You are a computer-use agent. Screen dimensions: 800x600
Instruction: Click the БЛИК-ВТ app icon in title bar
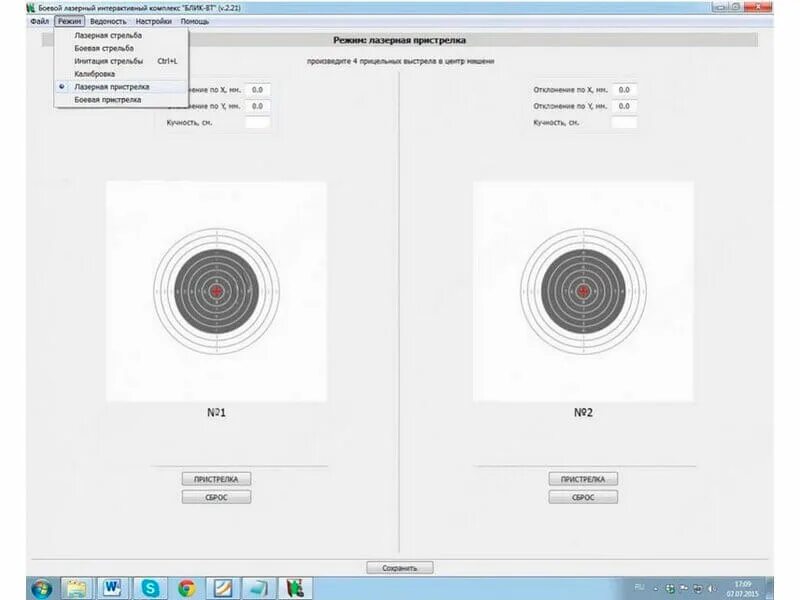[x=31, y=8]
